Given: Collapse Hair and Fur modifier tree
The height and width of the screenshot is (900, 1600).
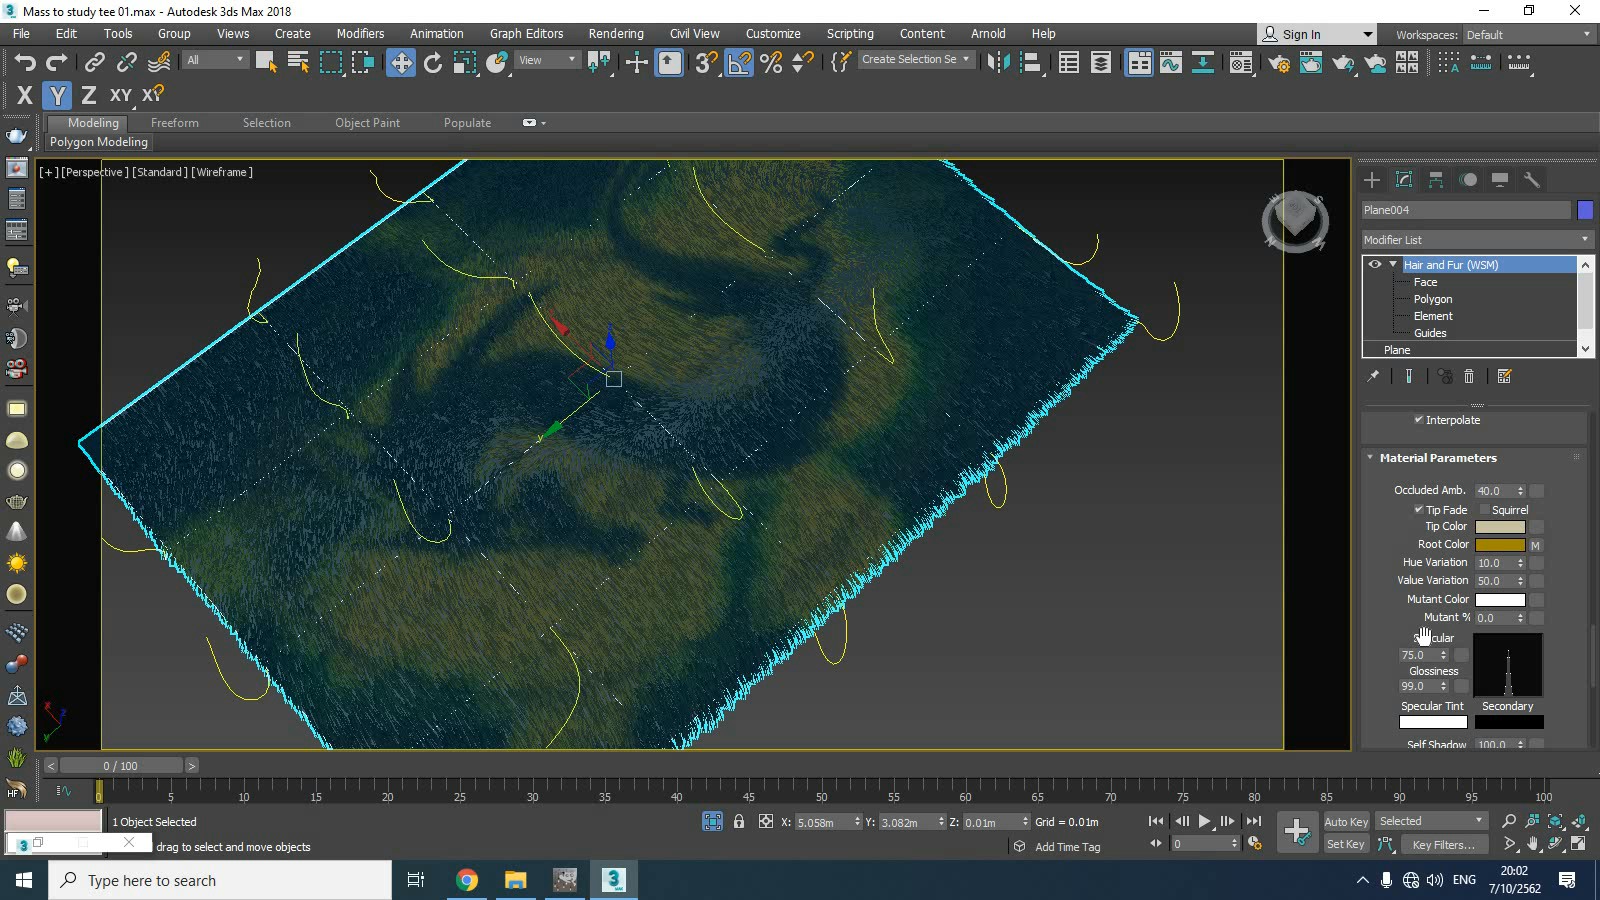Looking at the screenshot, I should click(x=1392, y=264).
